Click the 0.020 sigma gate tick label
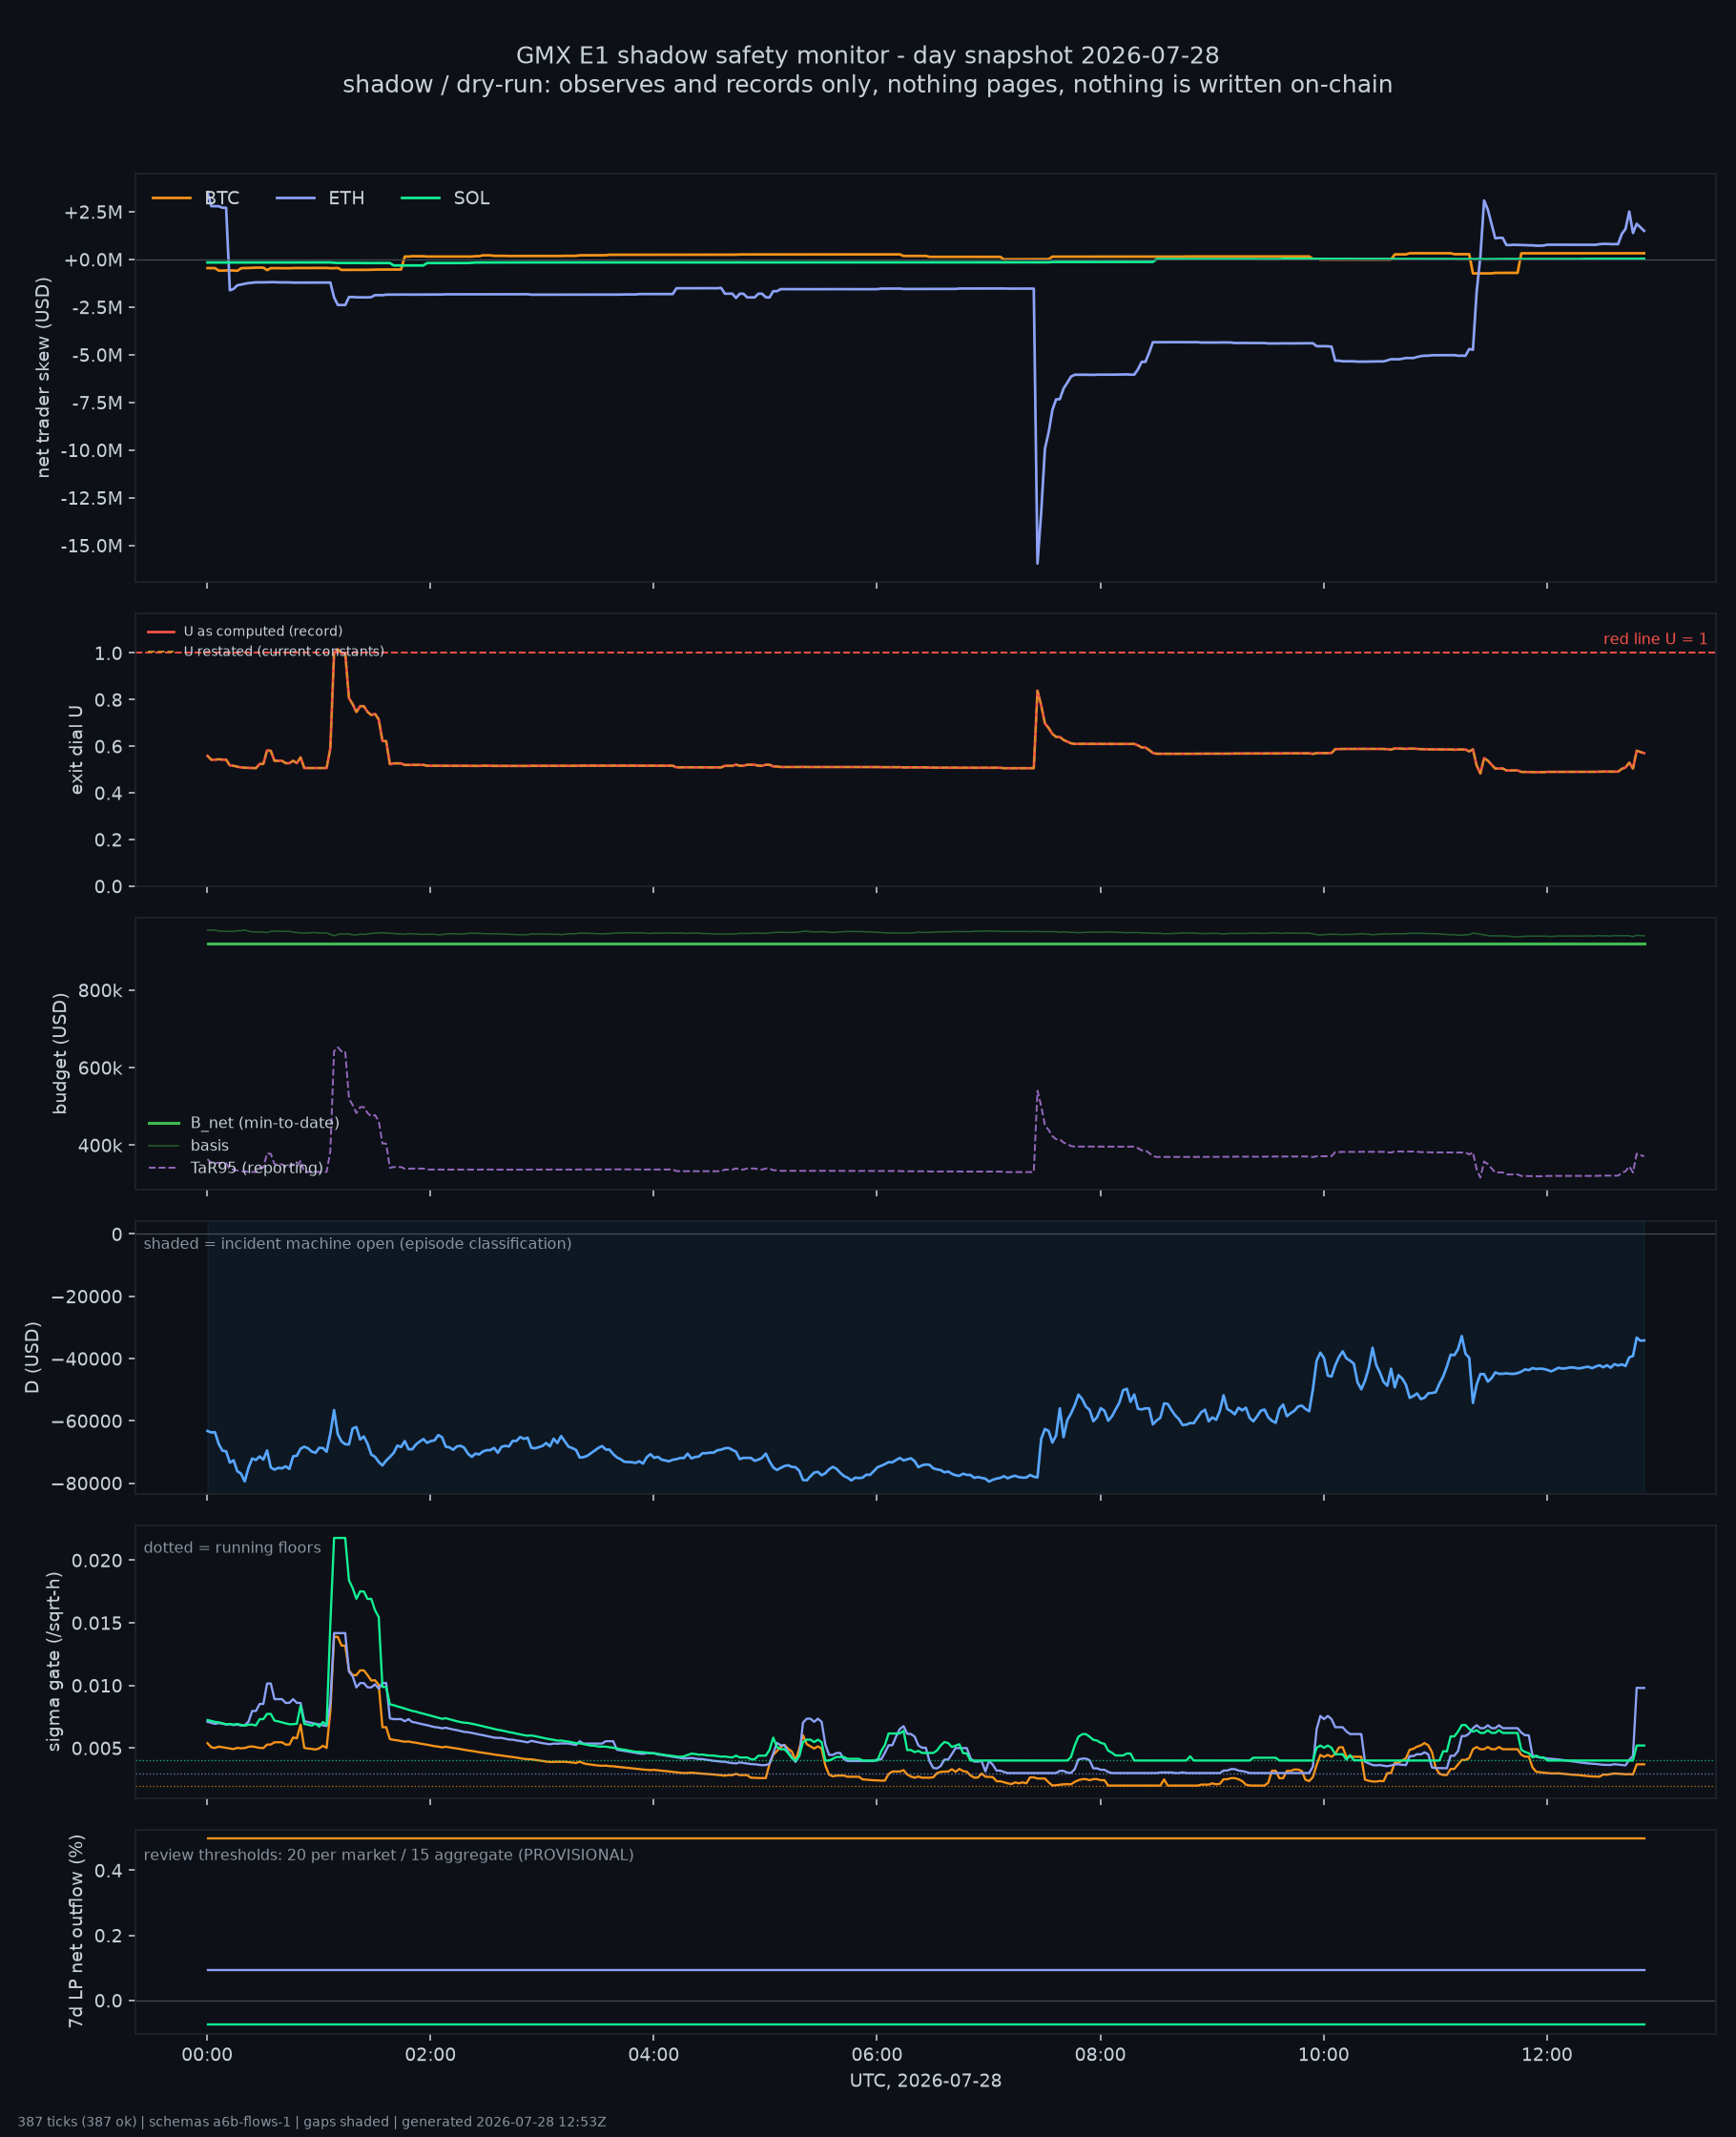Image resolution: width=1736 pixels, height=2137 pixels. coord(98,1561)
